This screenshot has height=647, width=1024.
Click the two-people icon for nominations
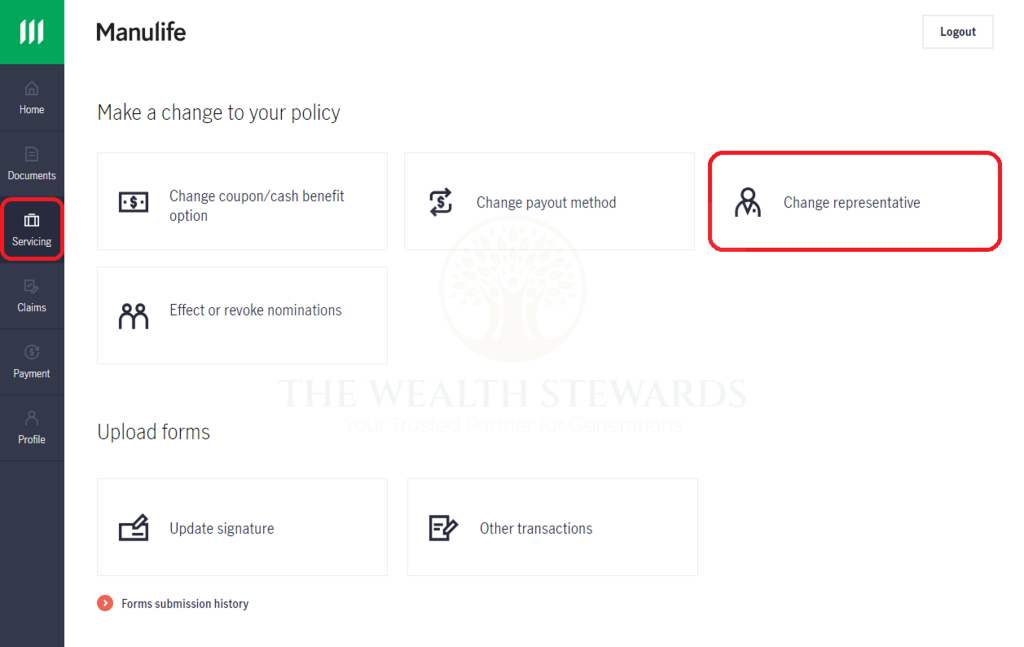(133, 314)
